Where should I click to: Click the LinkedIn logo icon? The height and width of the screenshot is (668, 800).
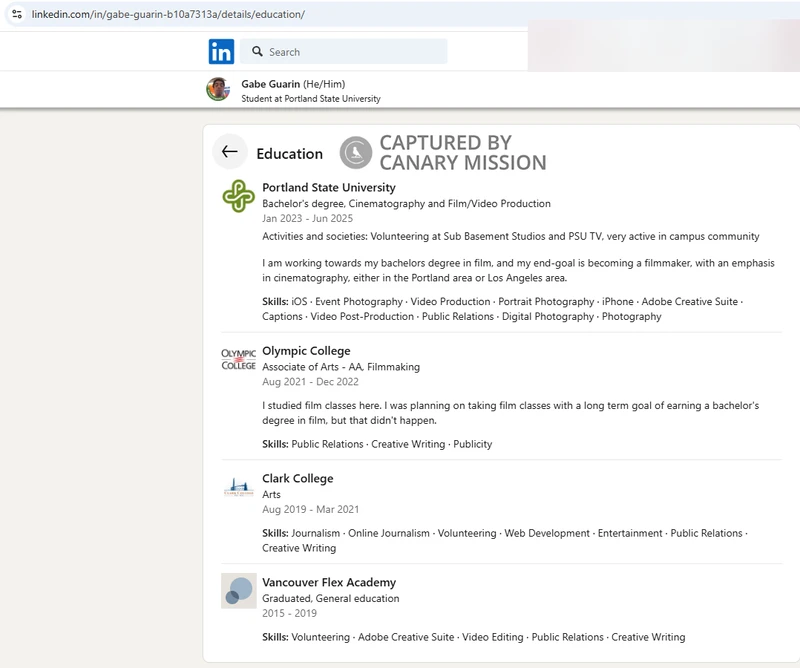(x=221, y=52)
